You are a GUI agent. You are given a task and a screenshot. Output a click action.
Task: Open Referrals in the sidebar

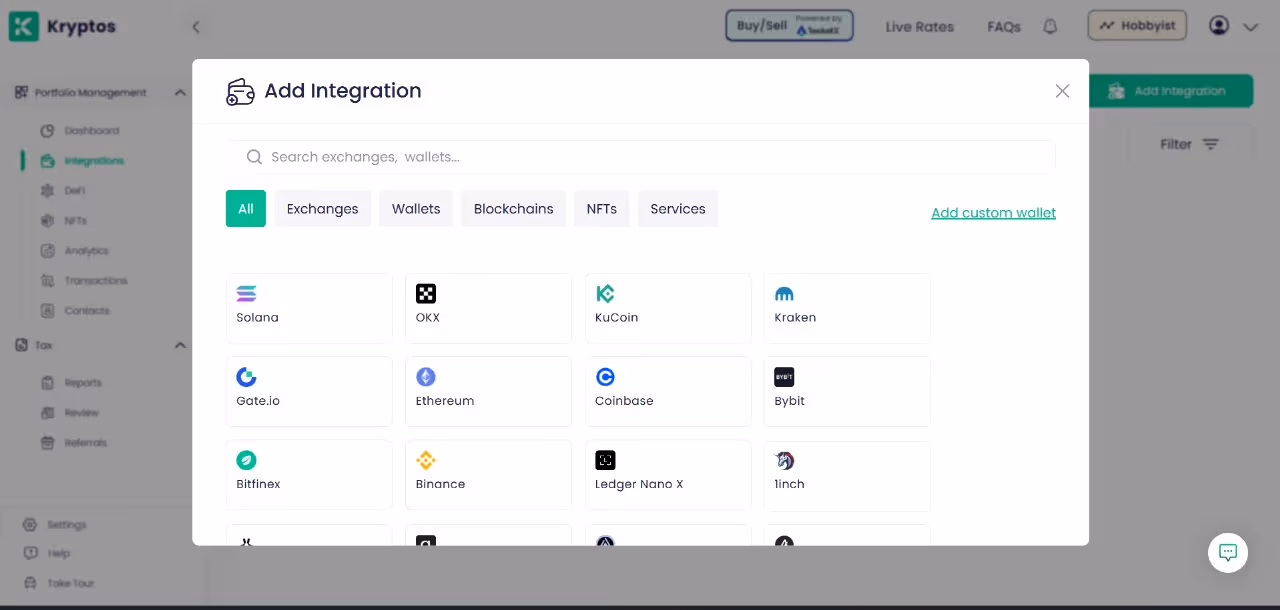tap(73, 443)
